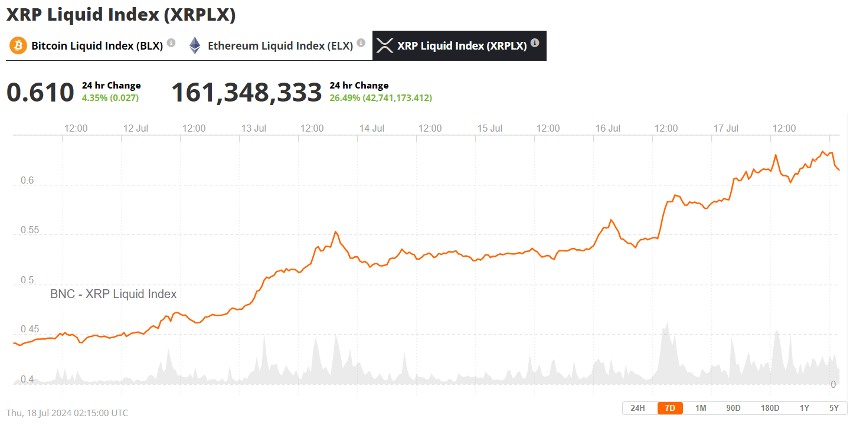Choose the 90D time range
This screenshot has height=425, width=850.
coord(733,408)
